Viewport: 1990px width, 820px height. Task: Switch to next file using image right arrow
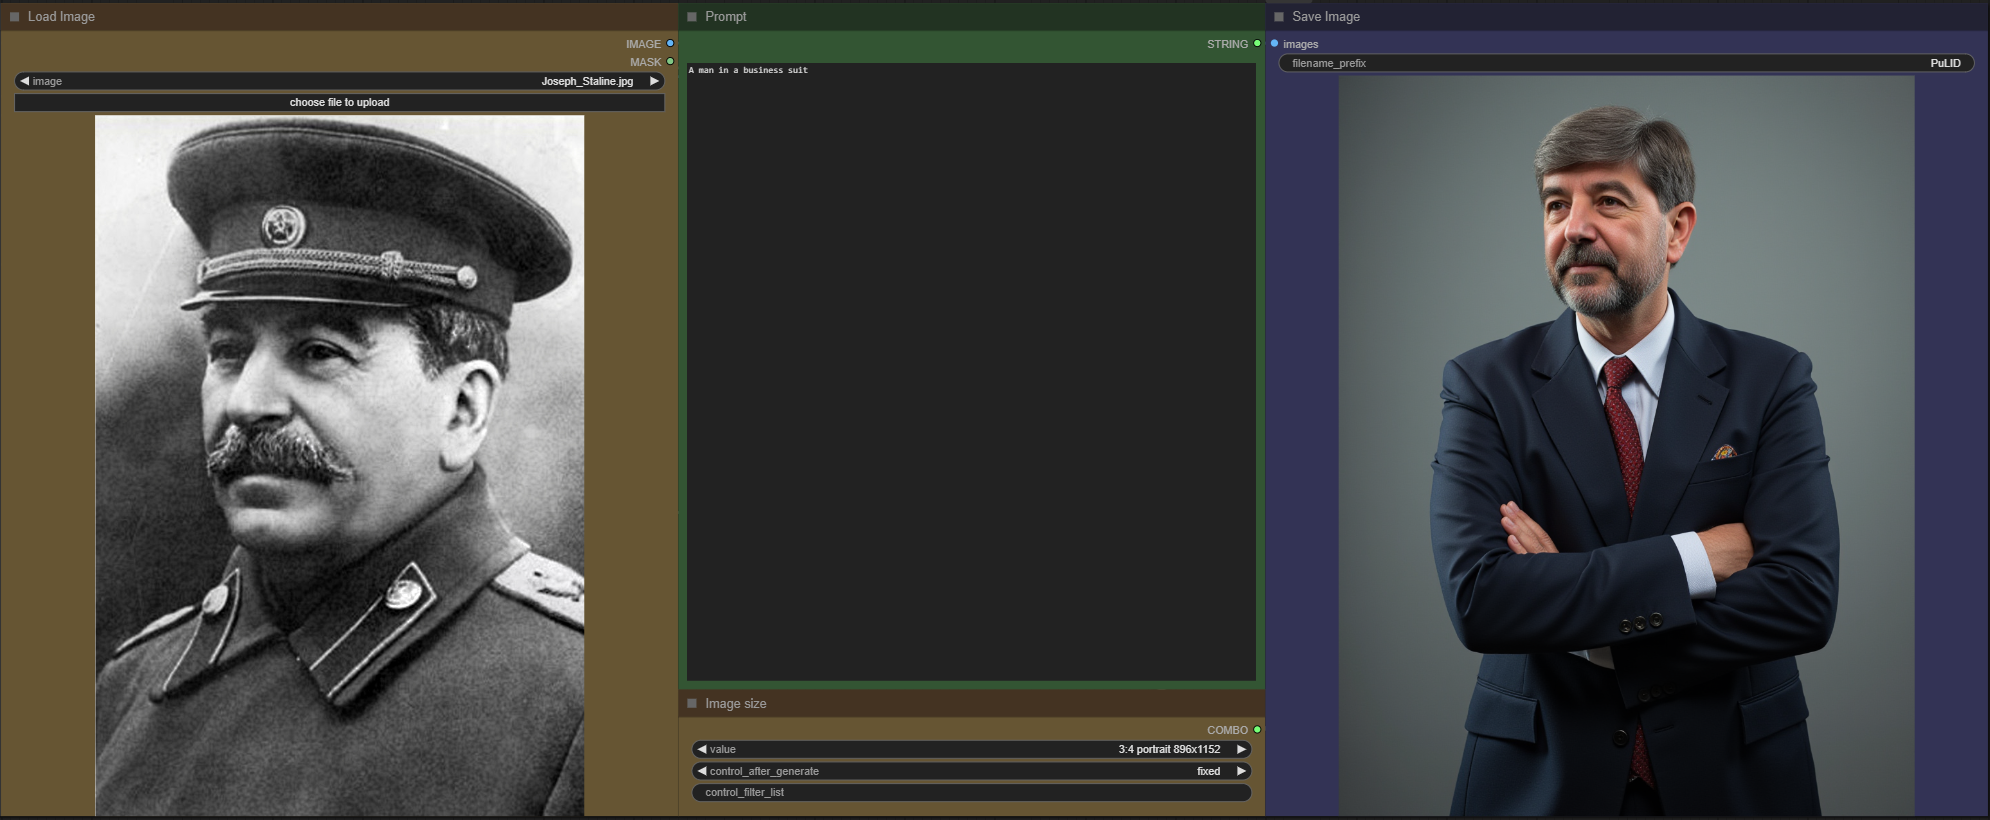(x=654, y=81)
